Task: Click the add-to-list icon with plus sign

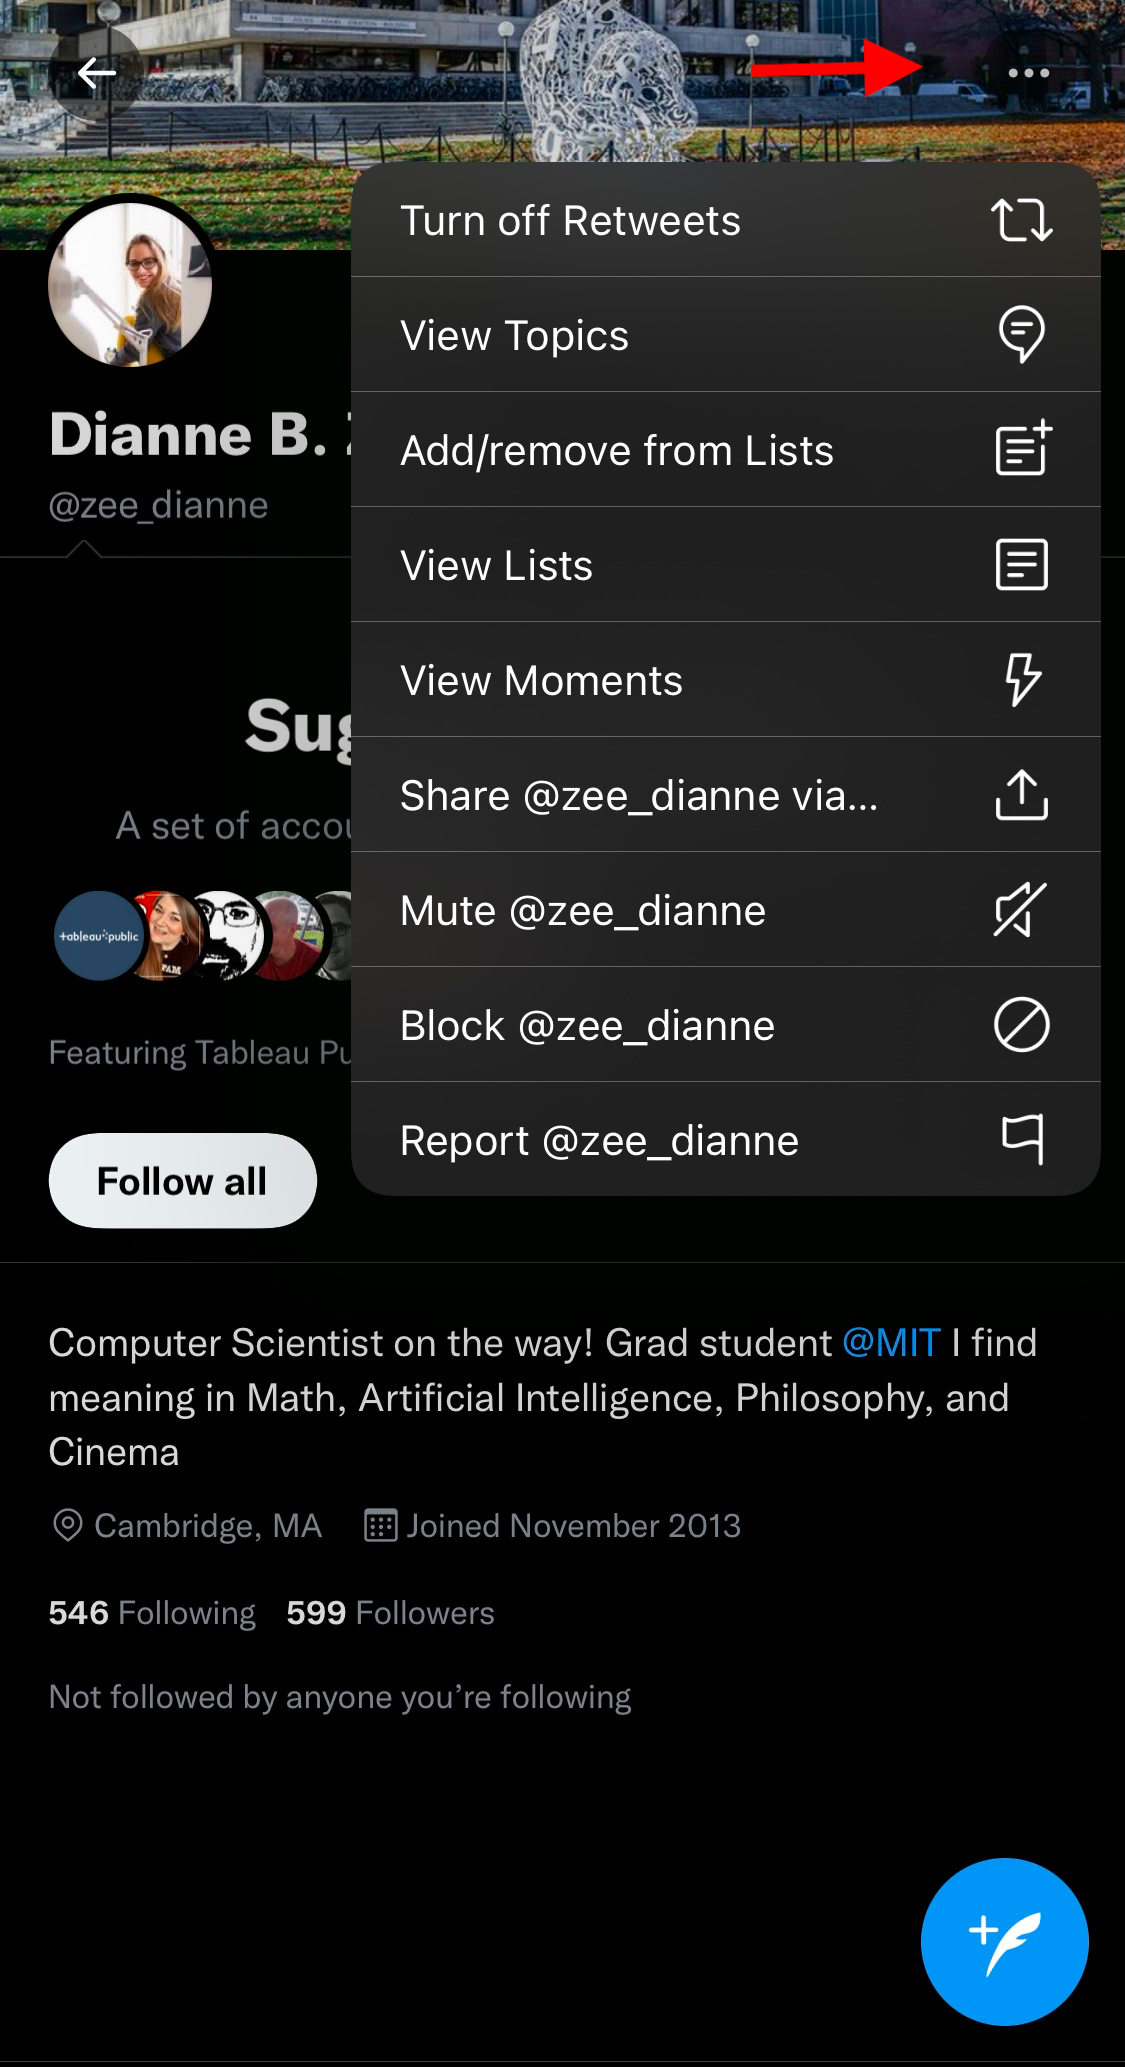Action: [x=1023, y=449]
